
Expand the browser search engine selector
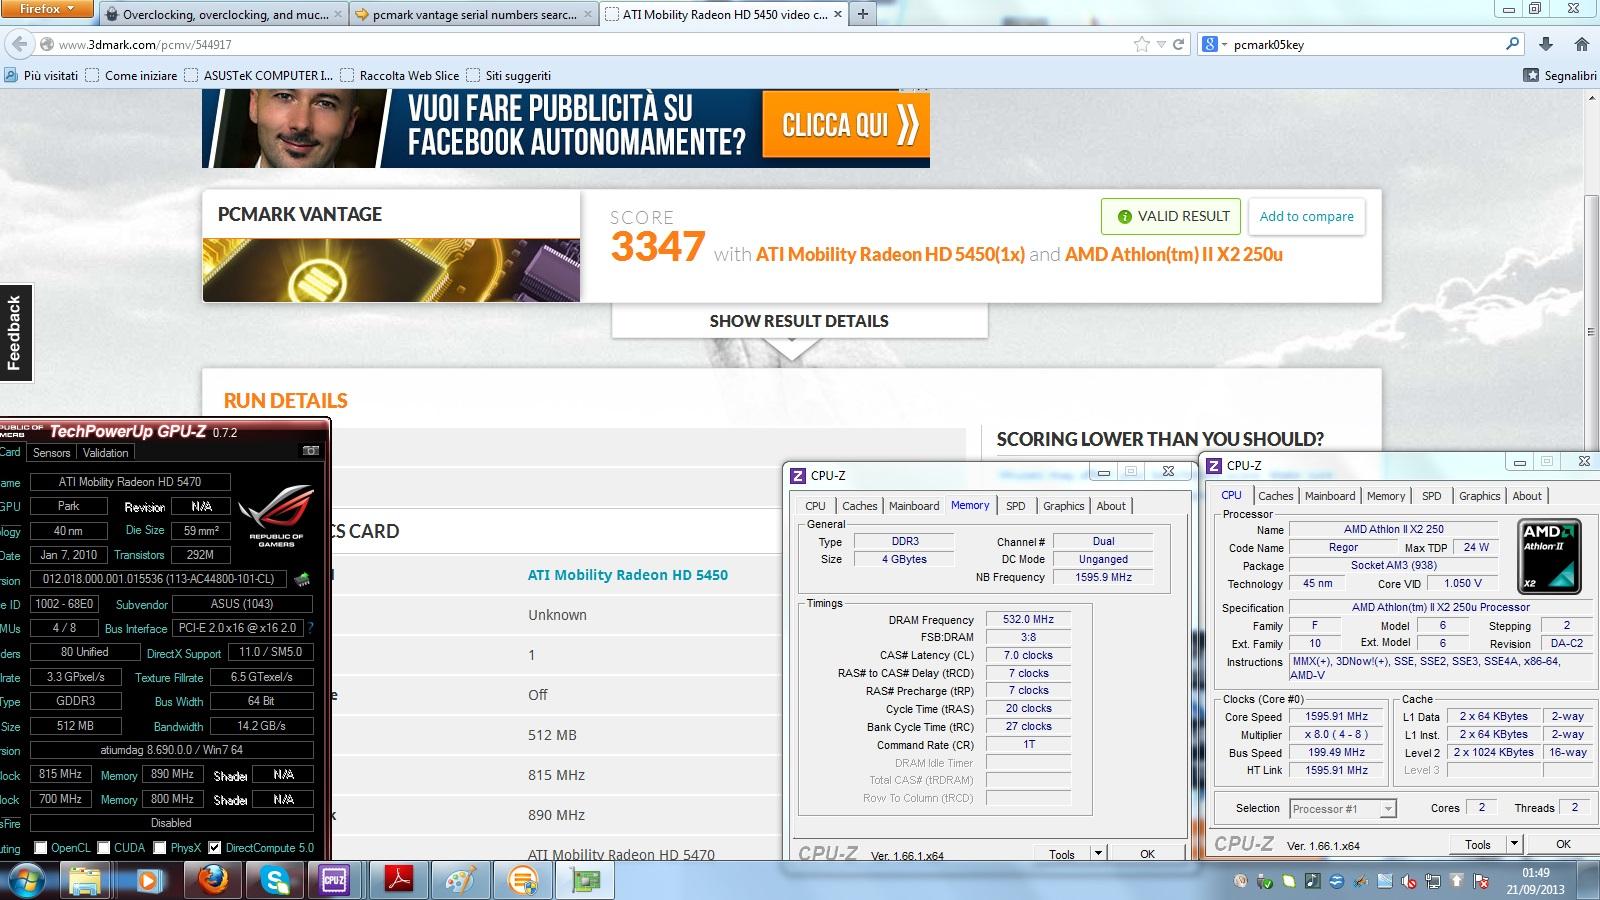coord(1214,44)
